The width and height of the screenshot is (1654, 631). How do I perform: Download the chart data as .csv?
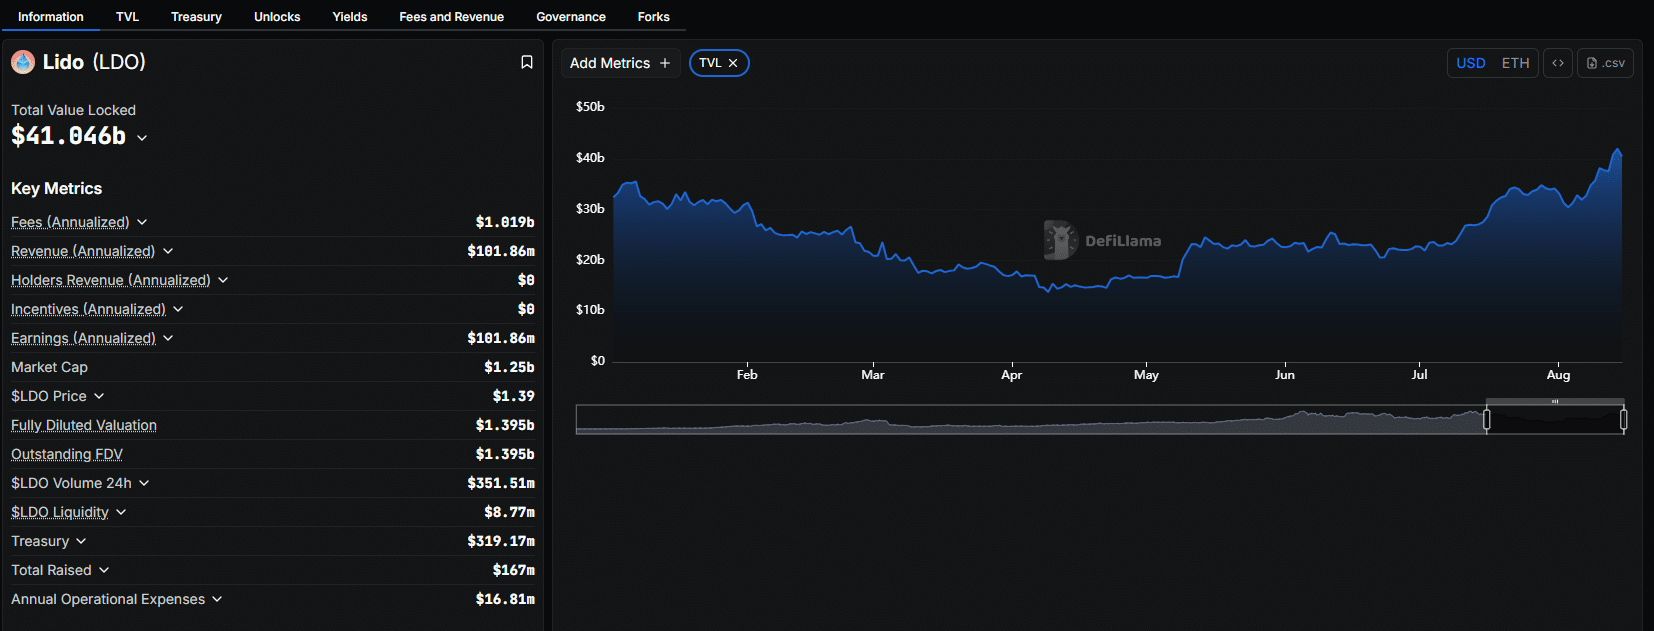click(x=1605, y=63)
